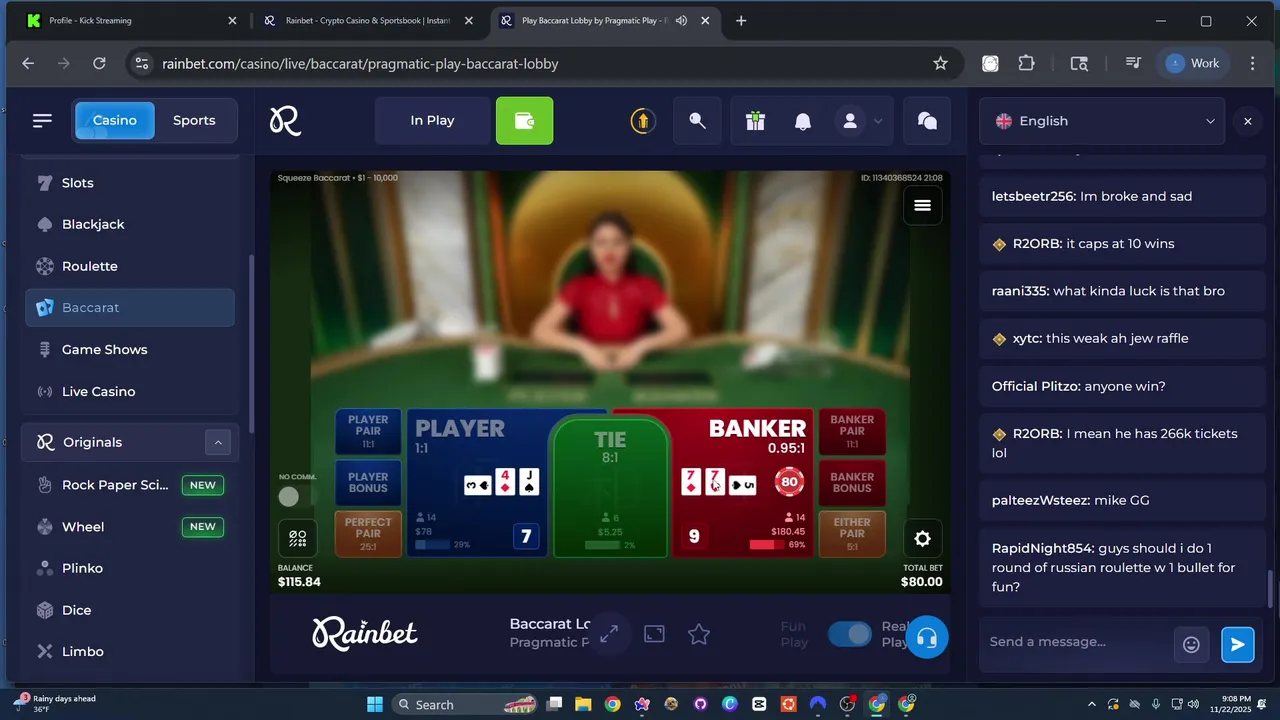Favorite the game with star icon
This screenshot has width=1280, height=720.
(699, 634)
